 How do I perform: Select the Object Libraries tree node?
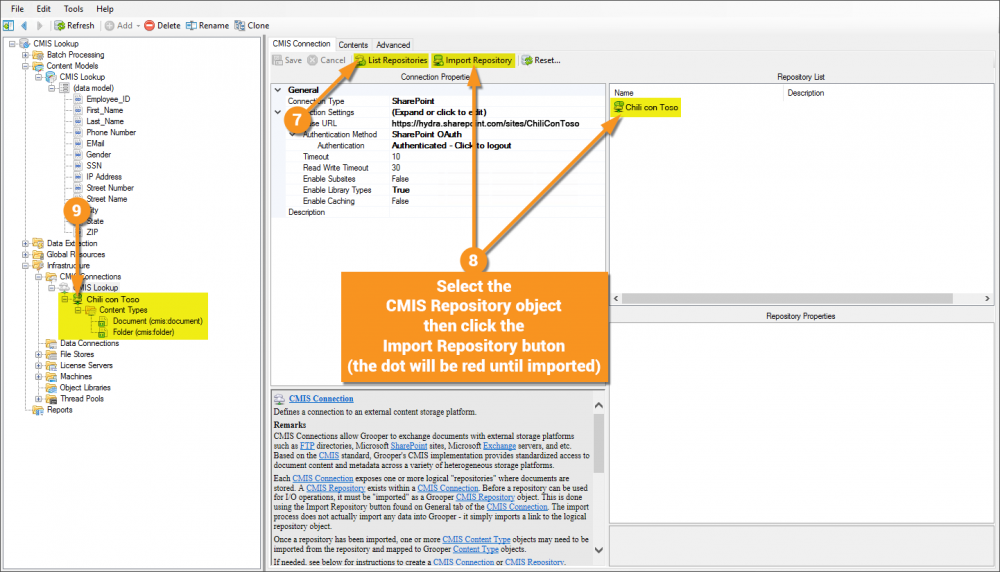(85, 388)
